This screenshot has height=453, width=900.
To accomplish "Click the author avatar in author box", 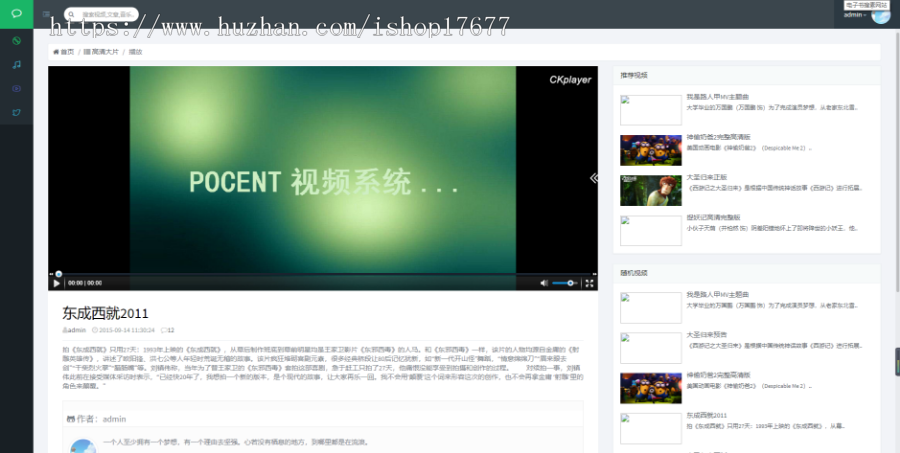I will [83, 446].
